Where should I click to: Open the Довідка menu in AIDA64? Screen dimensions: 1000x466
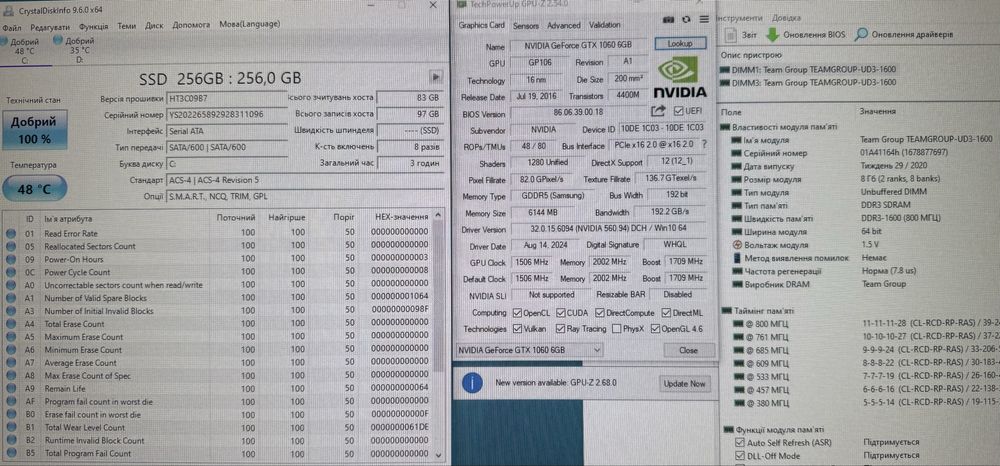[x=787, y=18]
